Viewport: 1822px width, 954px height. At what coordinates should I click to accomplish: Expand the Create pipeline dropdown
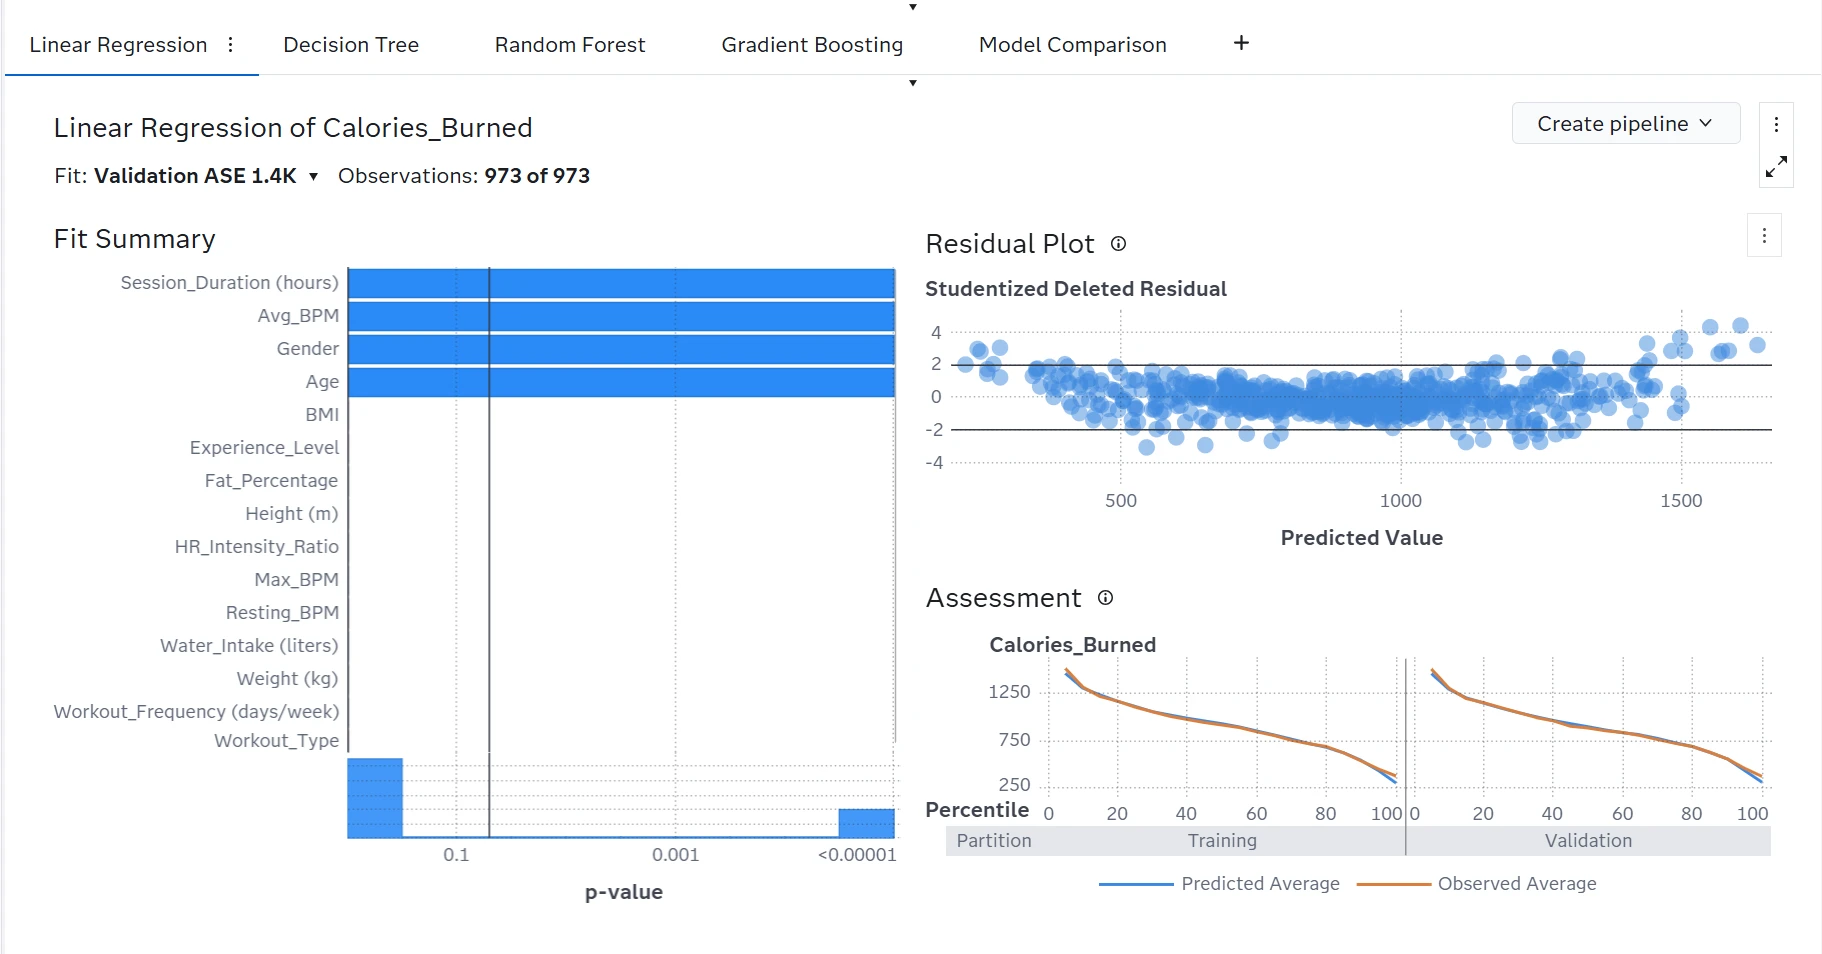pyautogui.click(x=1625, y=123)
